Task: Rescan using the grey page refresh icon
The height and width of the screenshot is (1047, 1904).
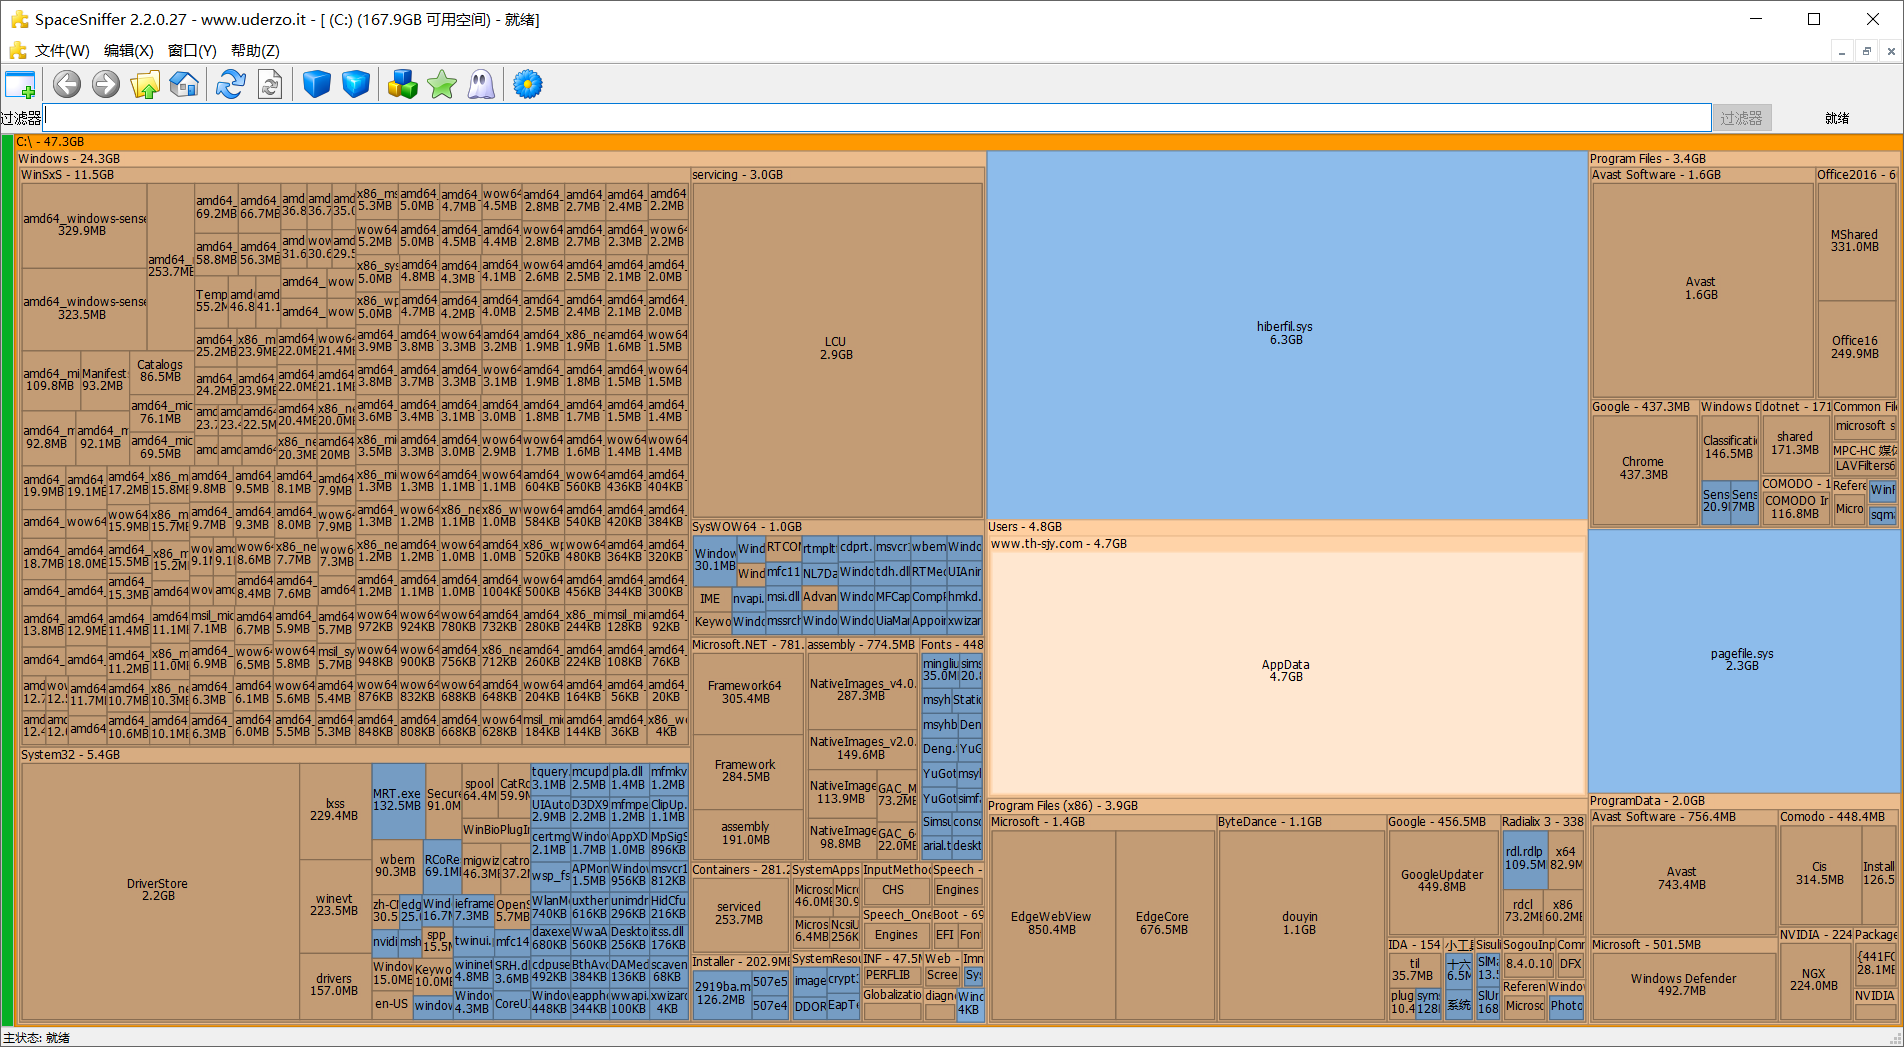Action: point(270,85)
